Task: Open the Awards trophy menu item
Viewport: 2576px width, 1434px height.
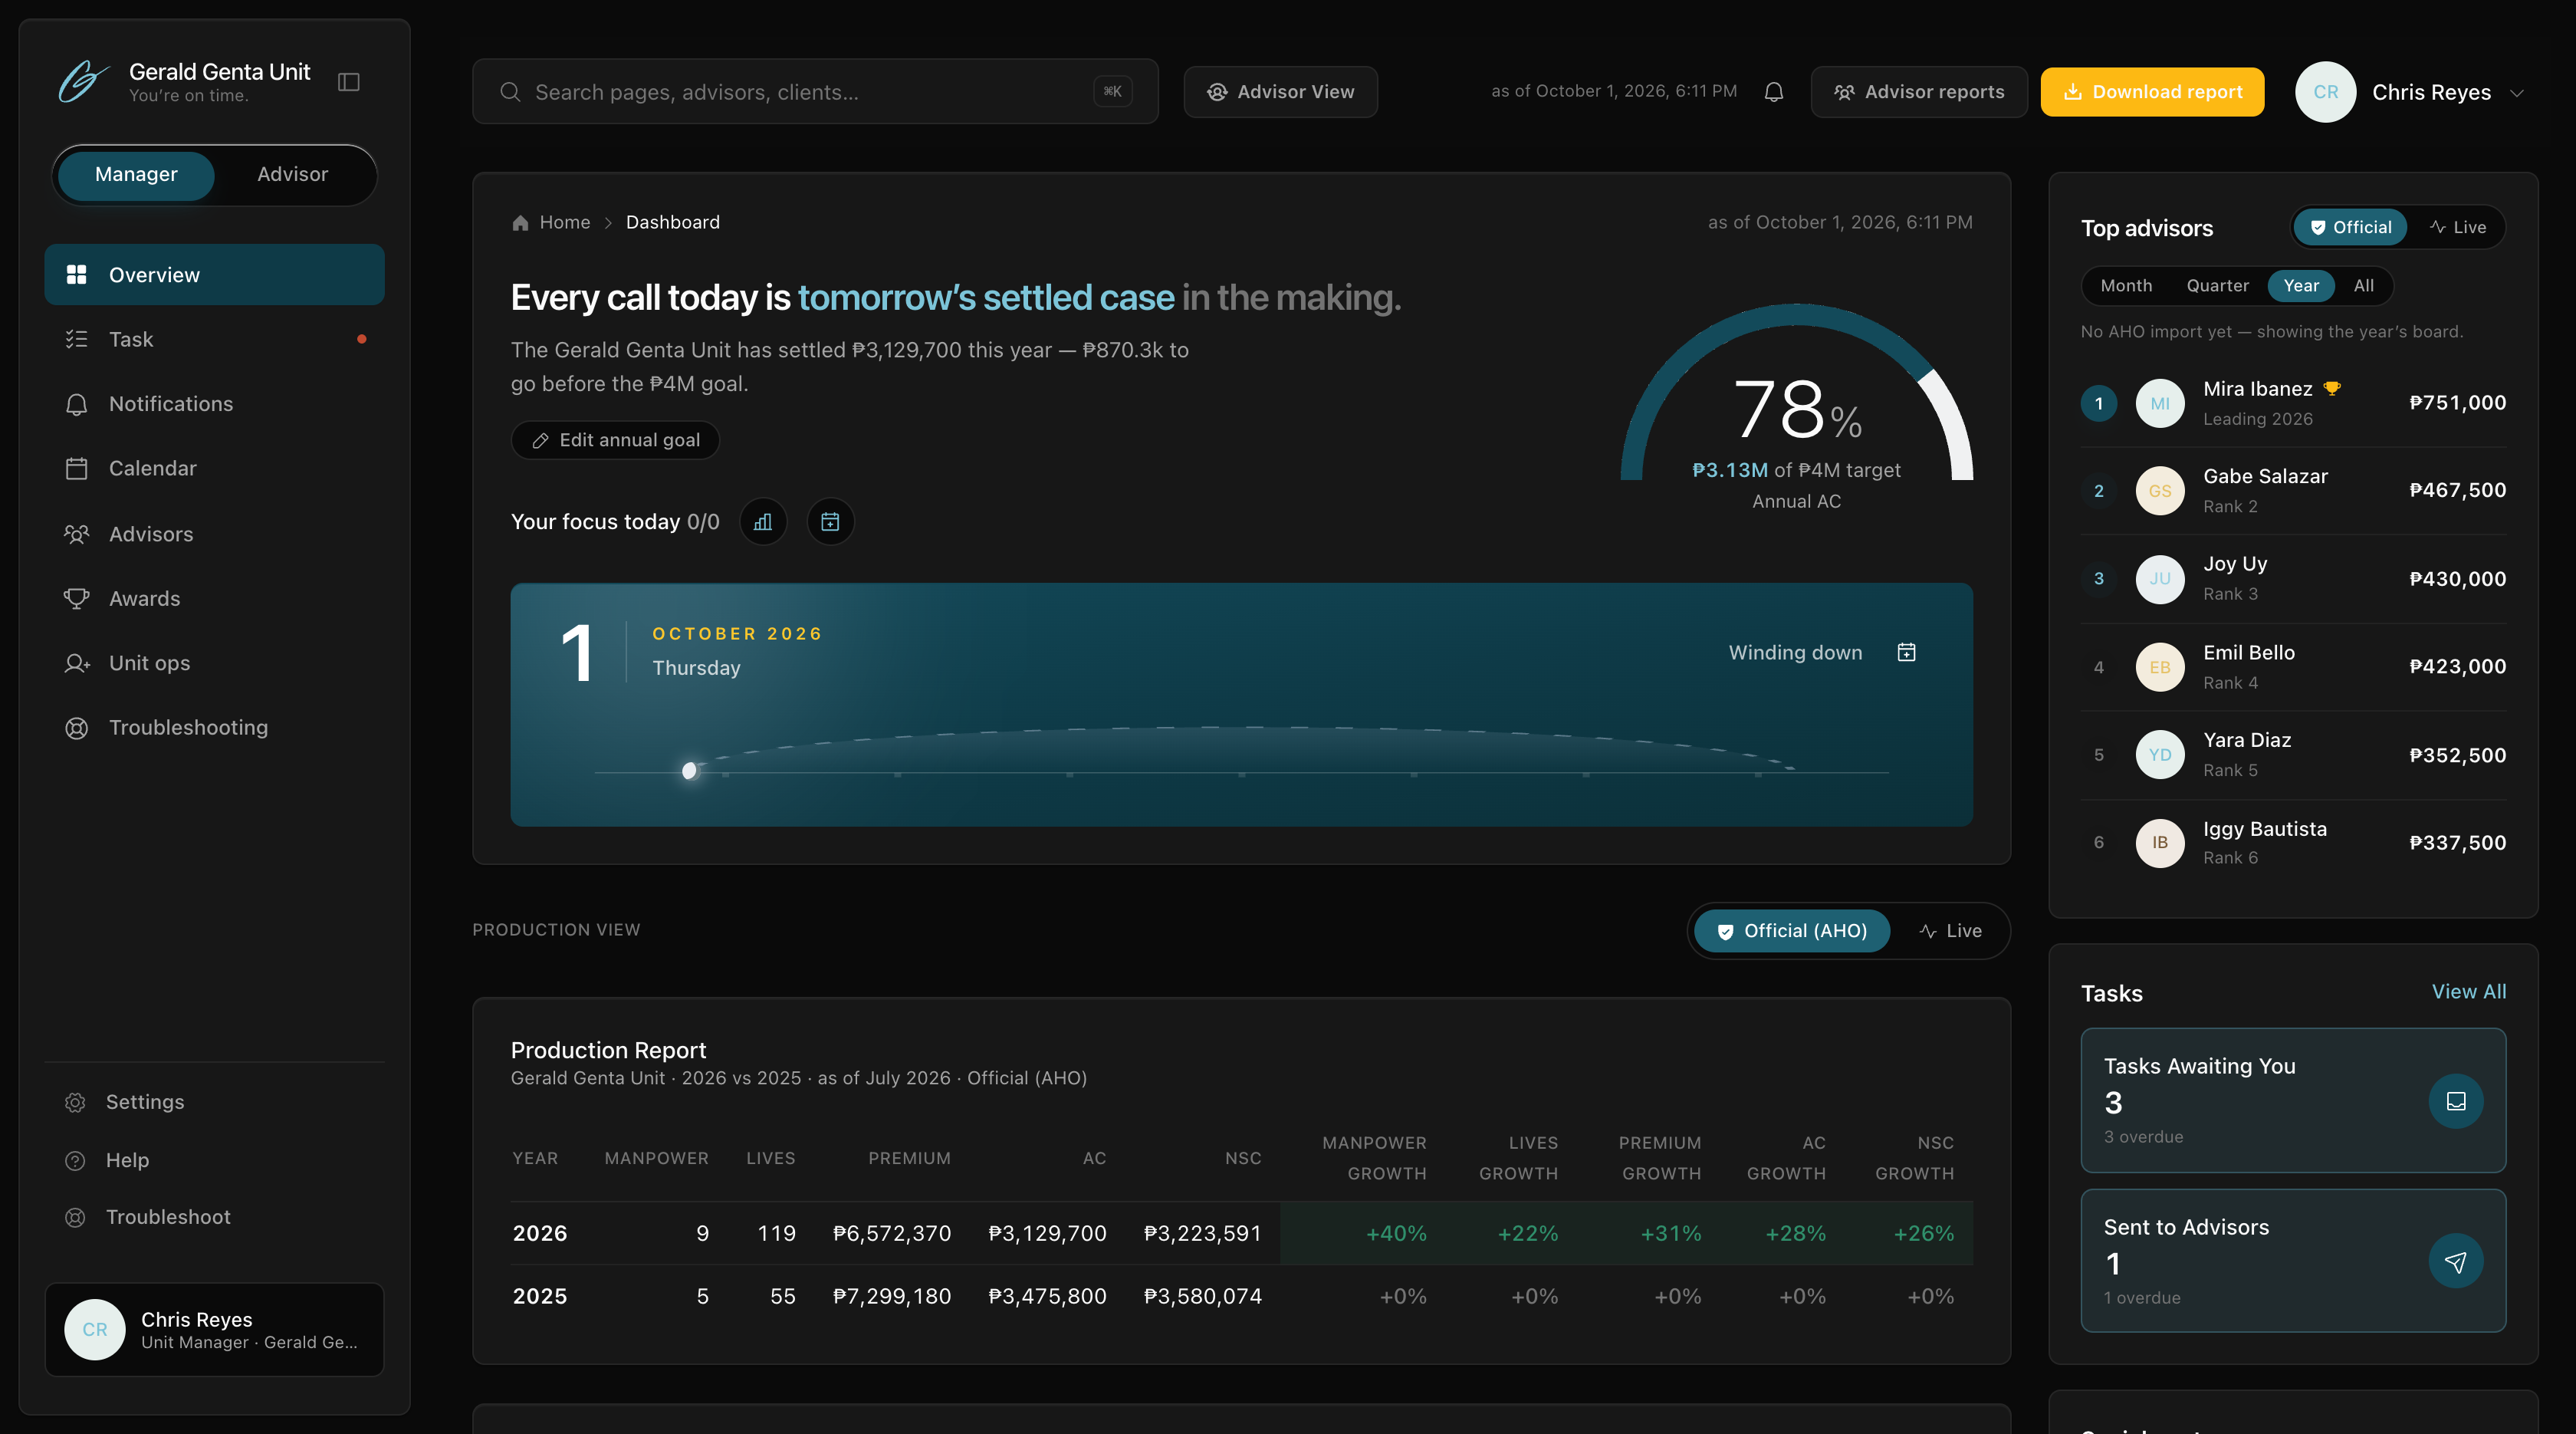Action: pyautogui.click(x=214, y=599)
